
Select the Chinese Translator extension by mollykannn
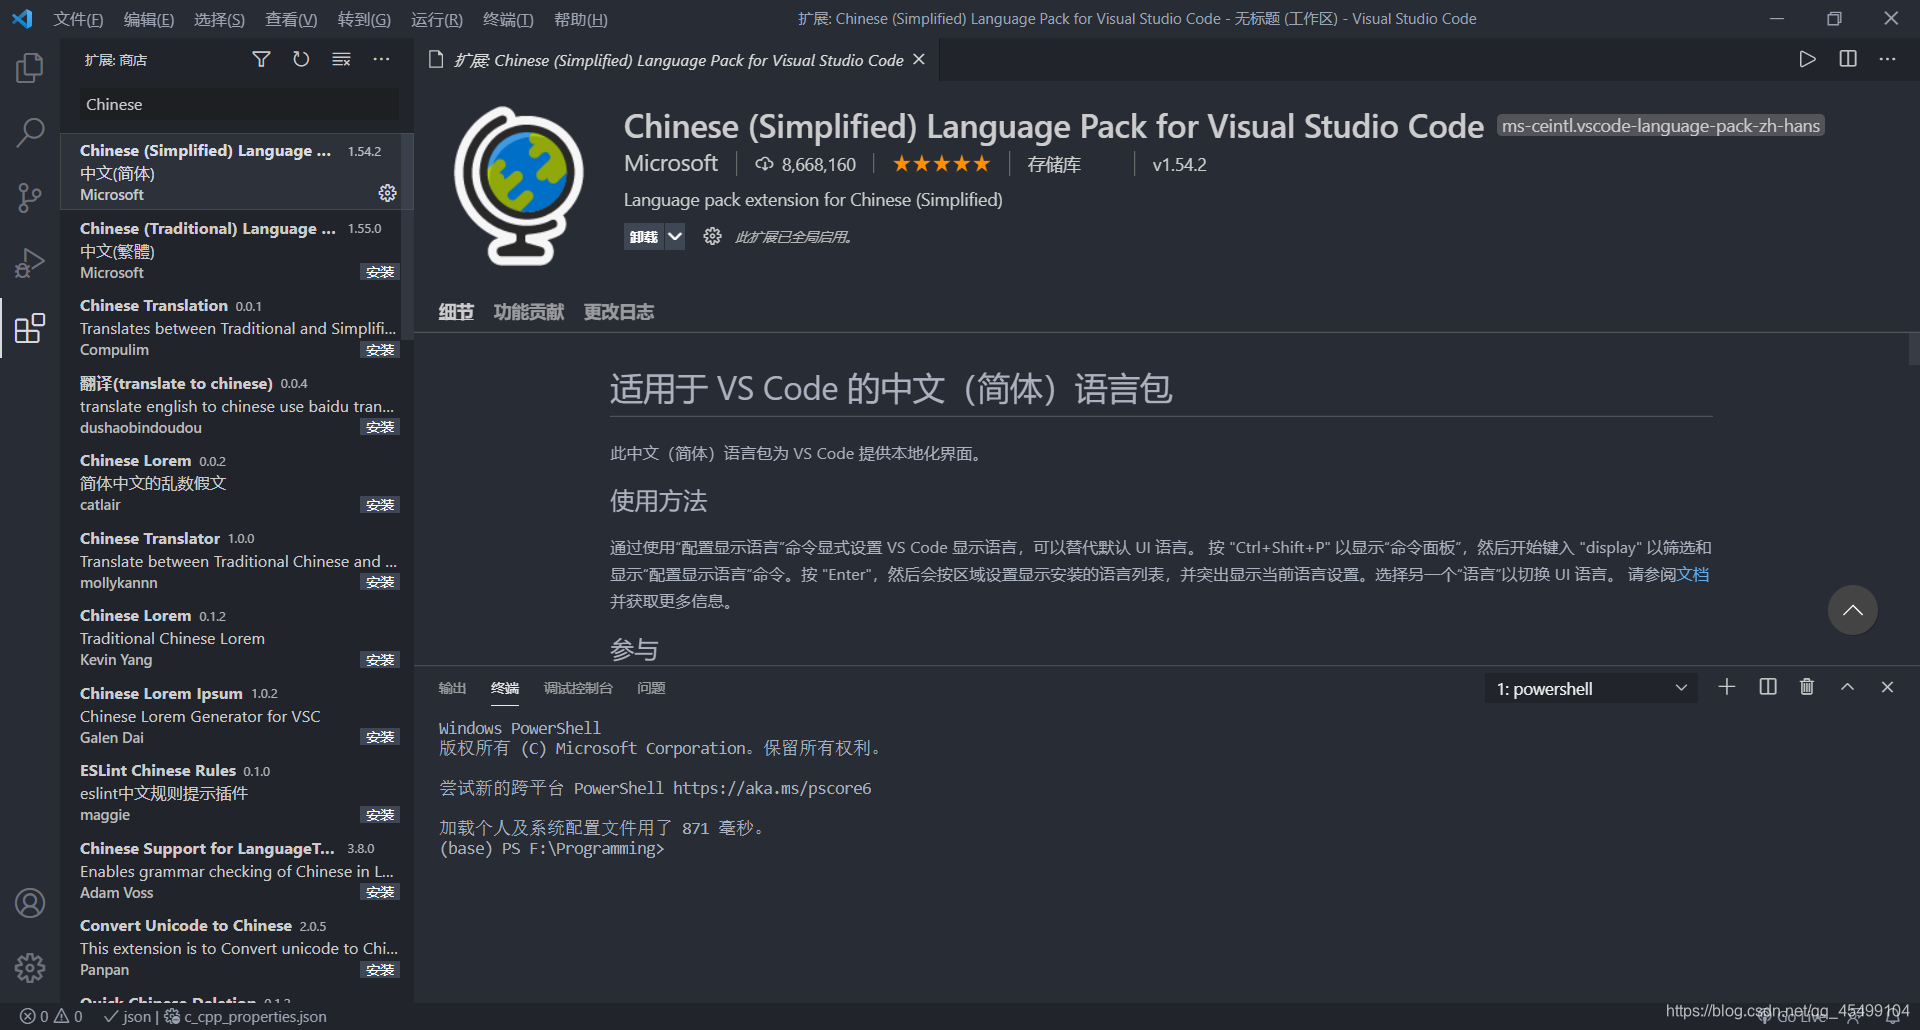click(238, 560)
